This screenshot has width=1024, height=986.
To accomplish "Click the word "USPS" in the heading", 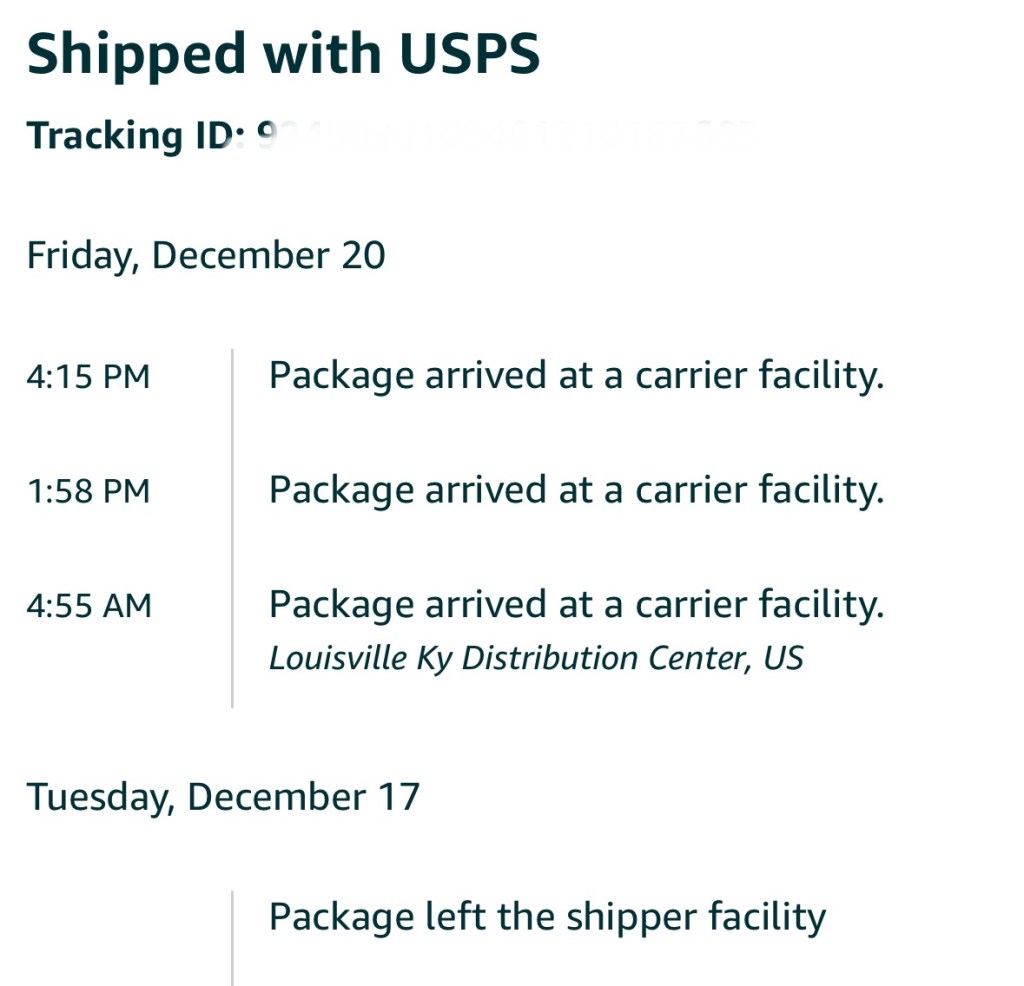I will [x=469, y=54].
